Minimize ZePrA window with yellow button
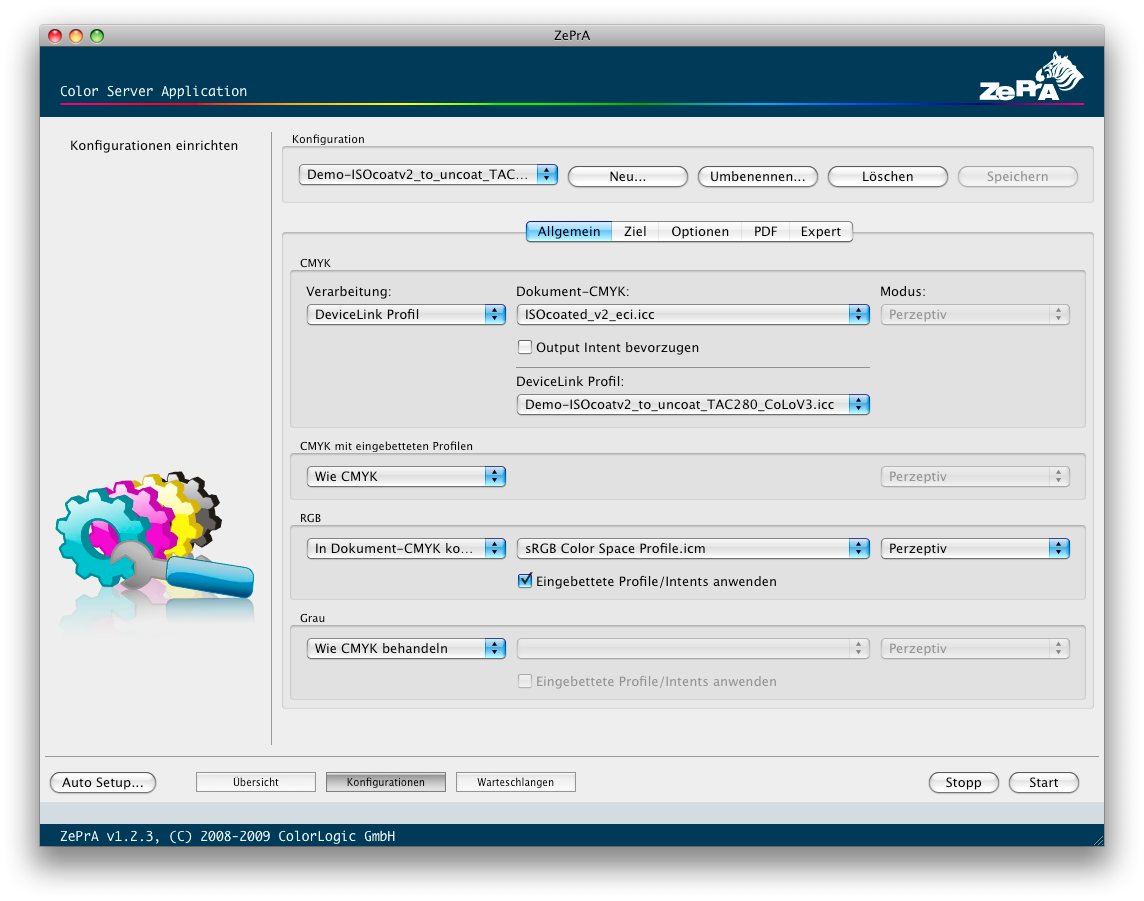This screenshot has width=1144, height=901. [76, 35]
